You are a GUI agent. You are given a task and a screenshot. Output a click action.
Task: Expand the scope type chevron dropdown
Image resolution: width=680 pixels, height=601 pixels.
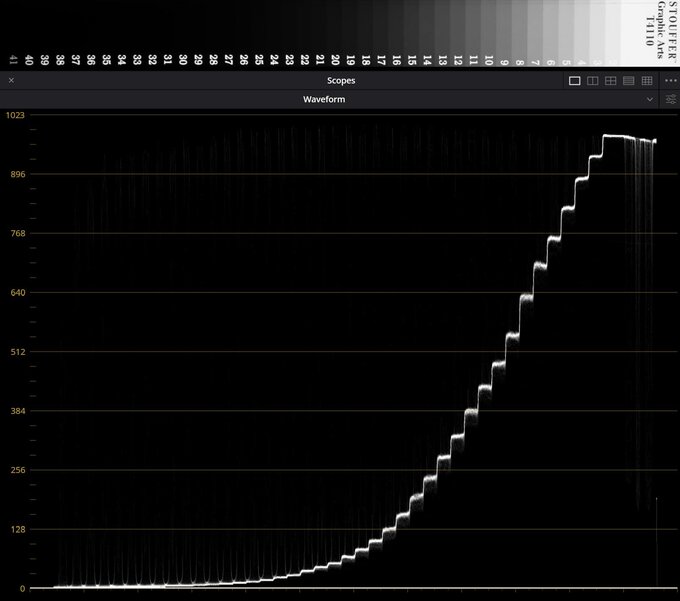click(x=650, y=99)
